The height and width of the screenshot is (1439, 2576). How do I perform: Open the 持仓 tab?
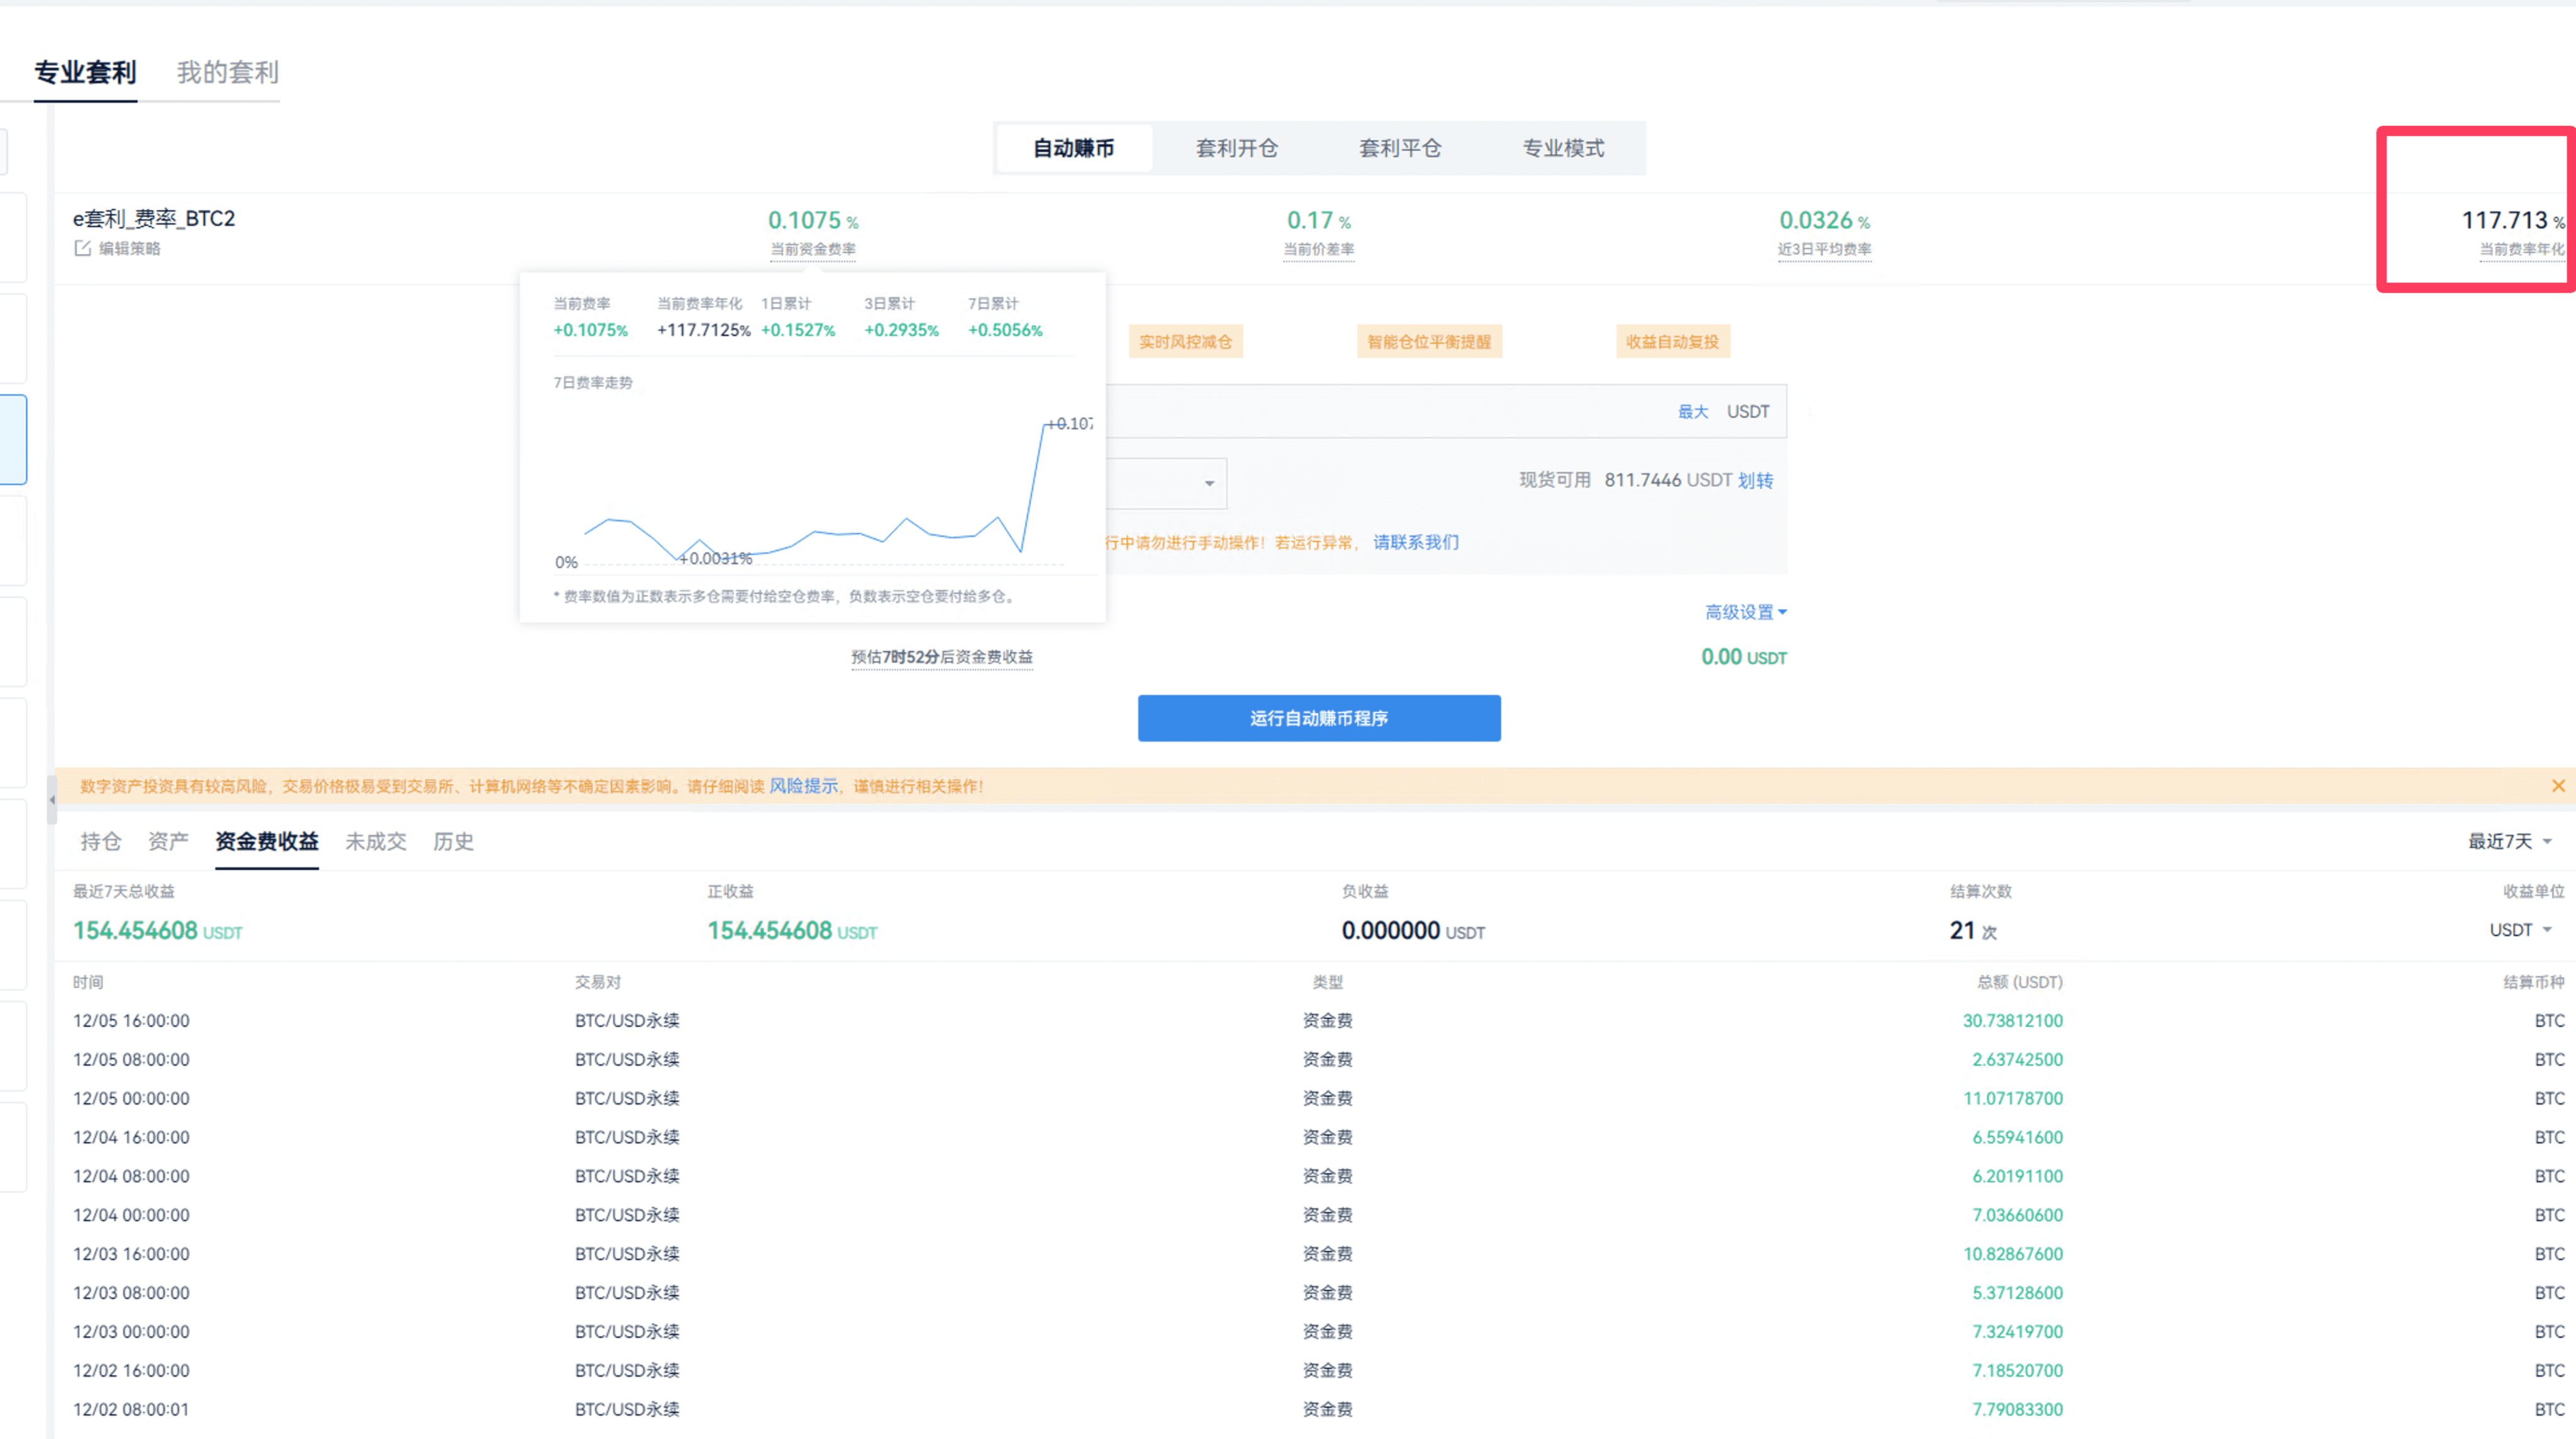tap(100, 841)
